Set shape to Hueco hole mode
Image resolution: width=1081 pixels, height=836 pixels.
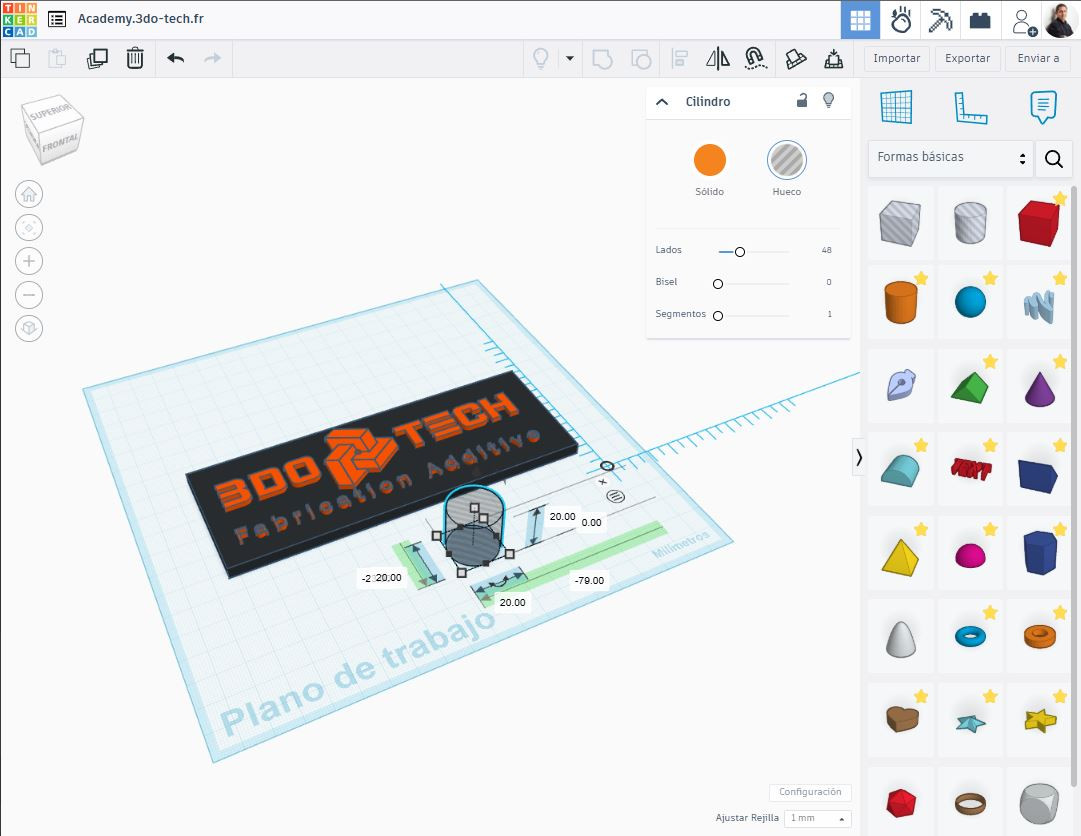click(787, 160)
